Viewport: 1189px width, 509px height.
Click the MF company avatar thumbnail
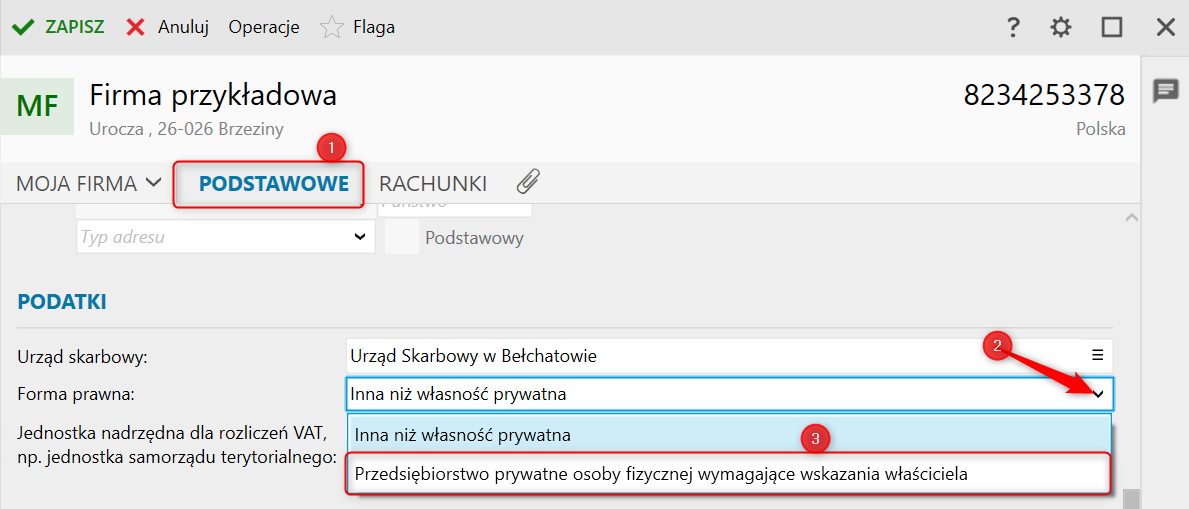[38, 106]
